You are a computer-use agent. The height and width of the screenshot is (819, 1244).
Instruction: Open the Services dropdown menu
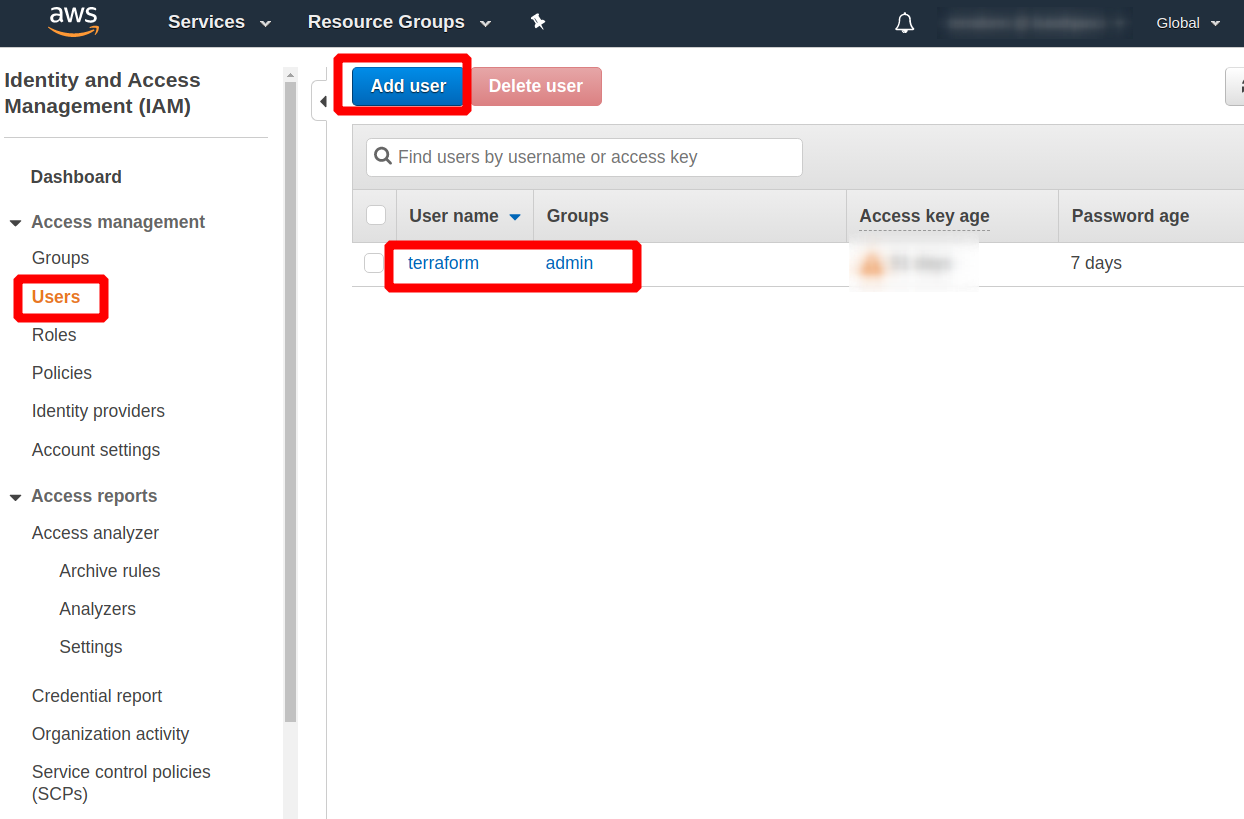coord(219,22)
